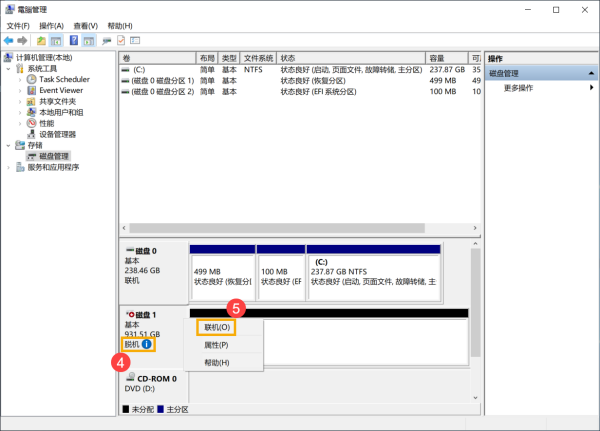This screenshot has height=431, width=600.
Task: Click the info icon beside 脱机
Action: [148, 344]
